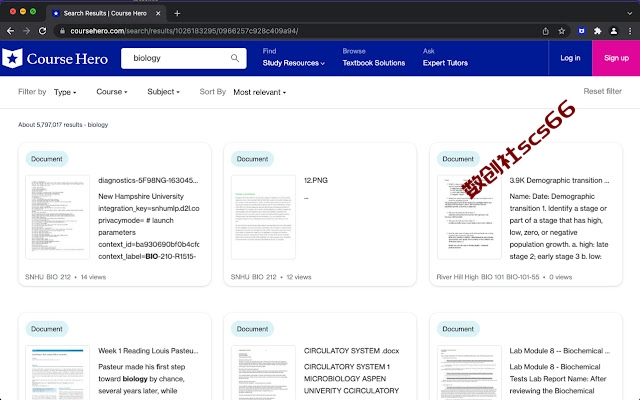Click the site lock icon
Viewport: 640px width, 400px height.
[62, 31]
